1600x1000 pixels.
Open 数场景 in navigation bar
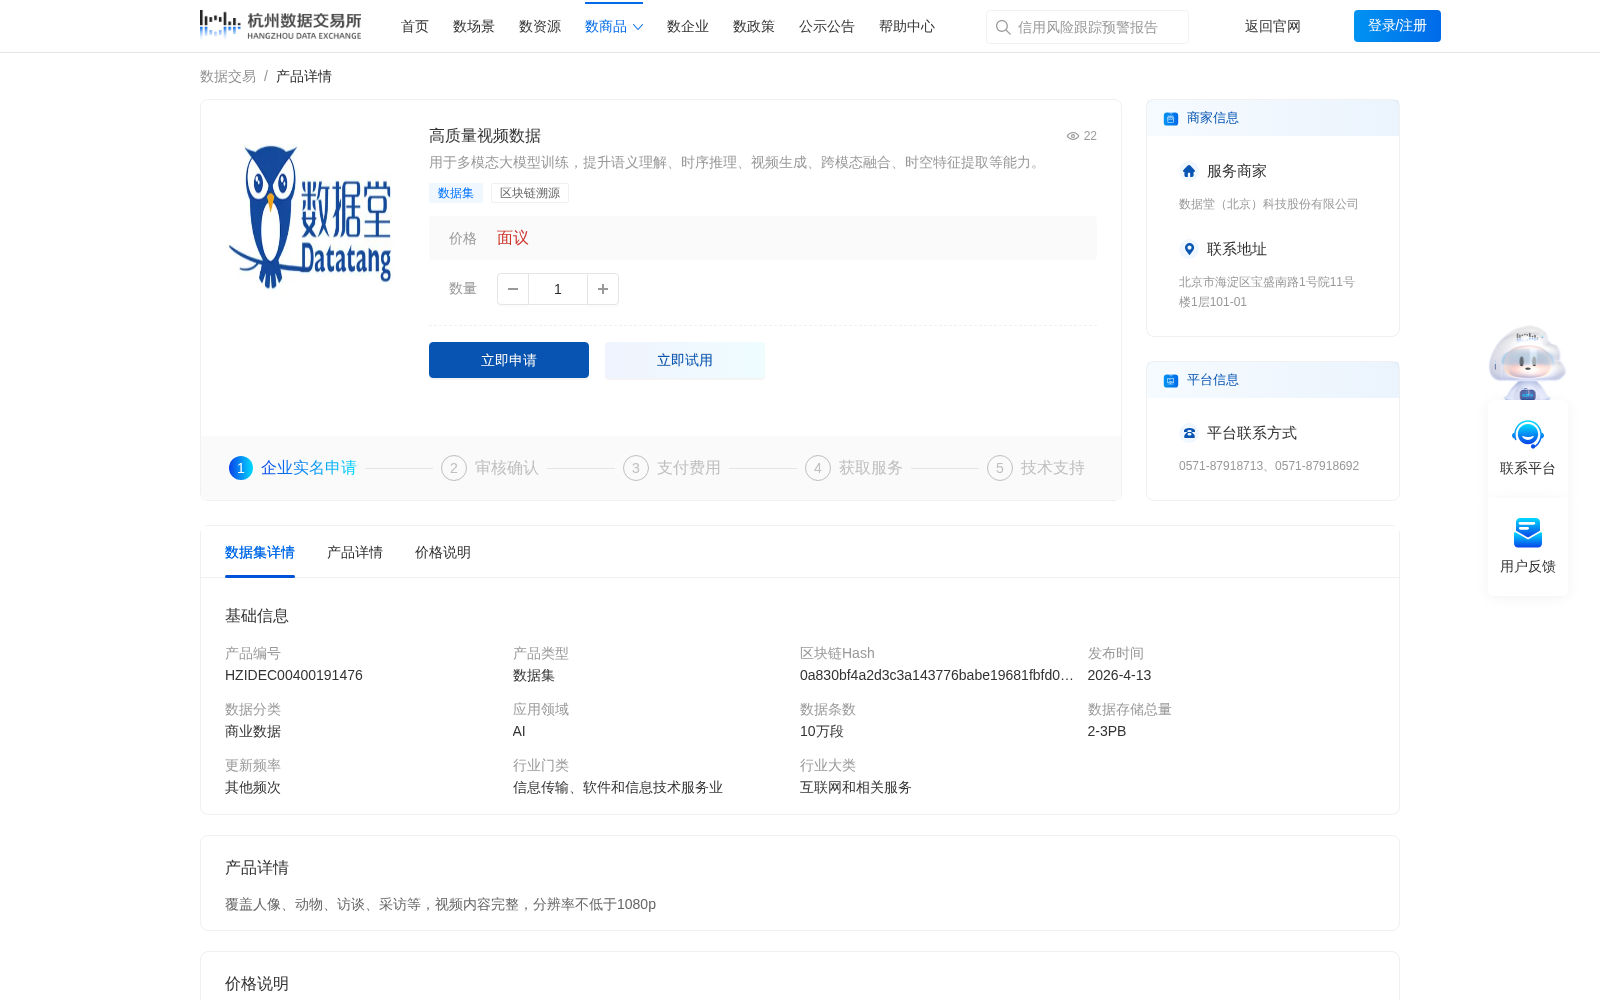point(474,27)
